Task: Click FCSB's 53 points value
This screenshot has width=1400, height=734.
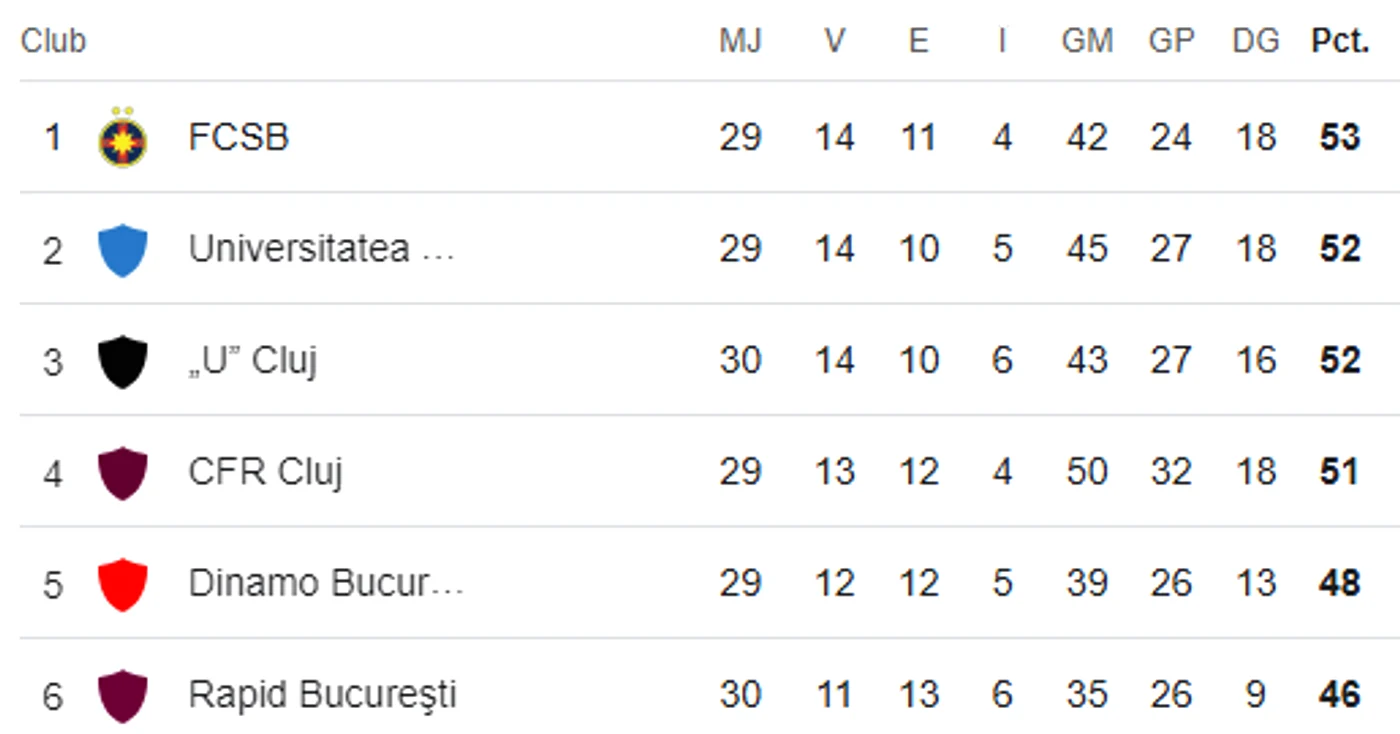Action: point(1340,137)
